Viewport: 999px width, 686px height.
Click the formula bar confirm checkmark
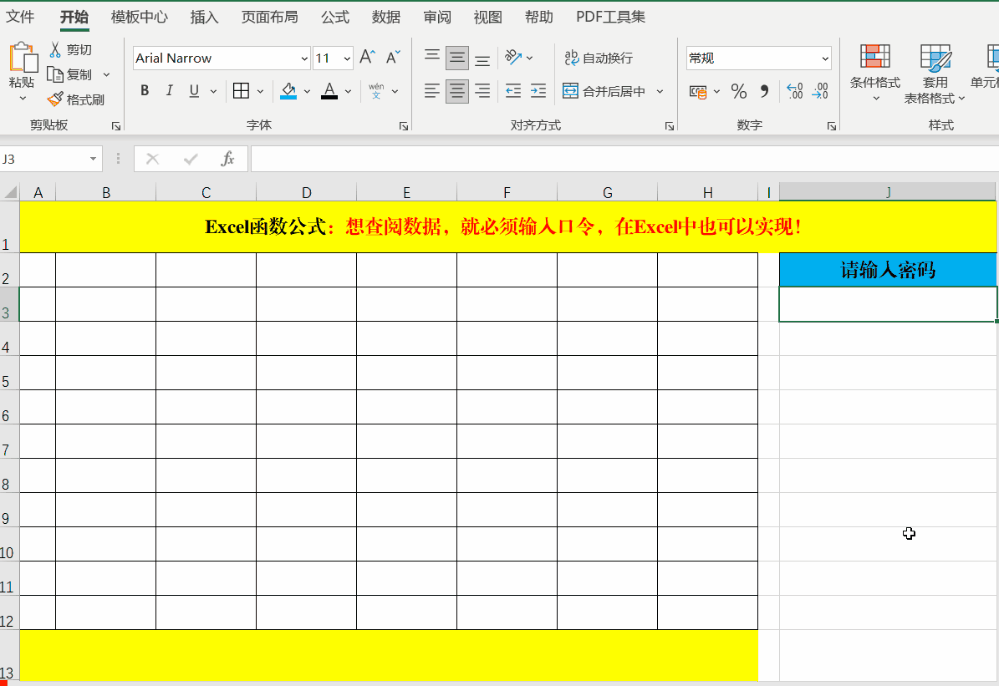pyautogui.click(x=190, y=159)
